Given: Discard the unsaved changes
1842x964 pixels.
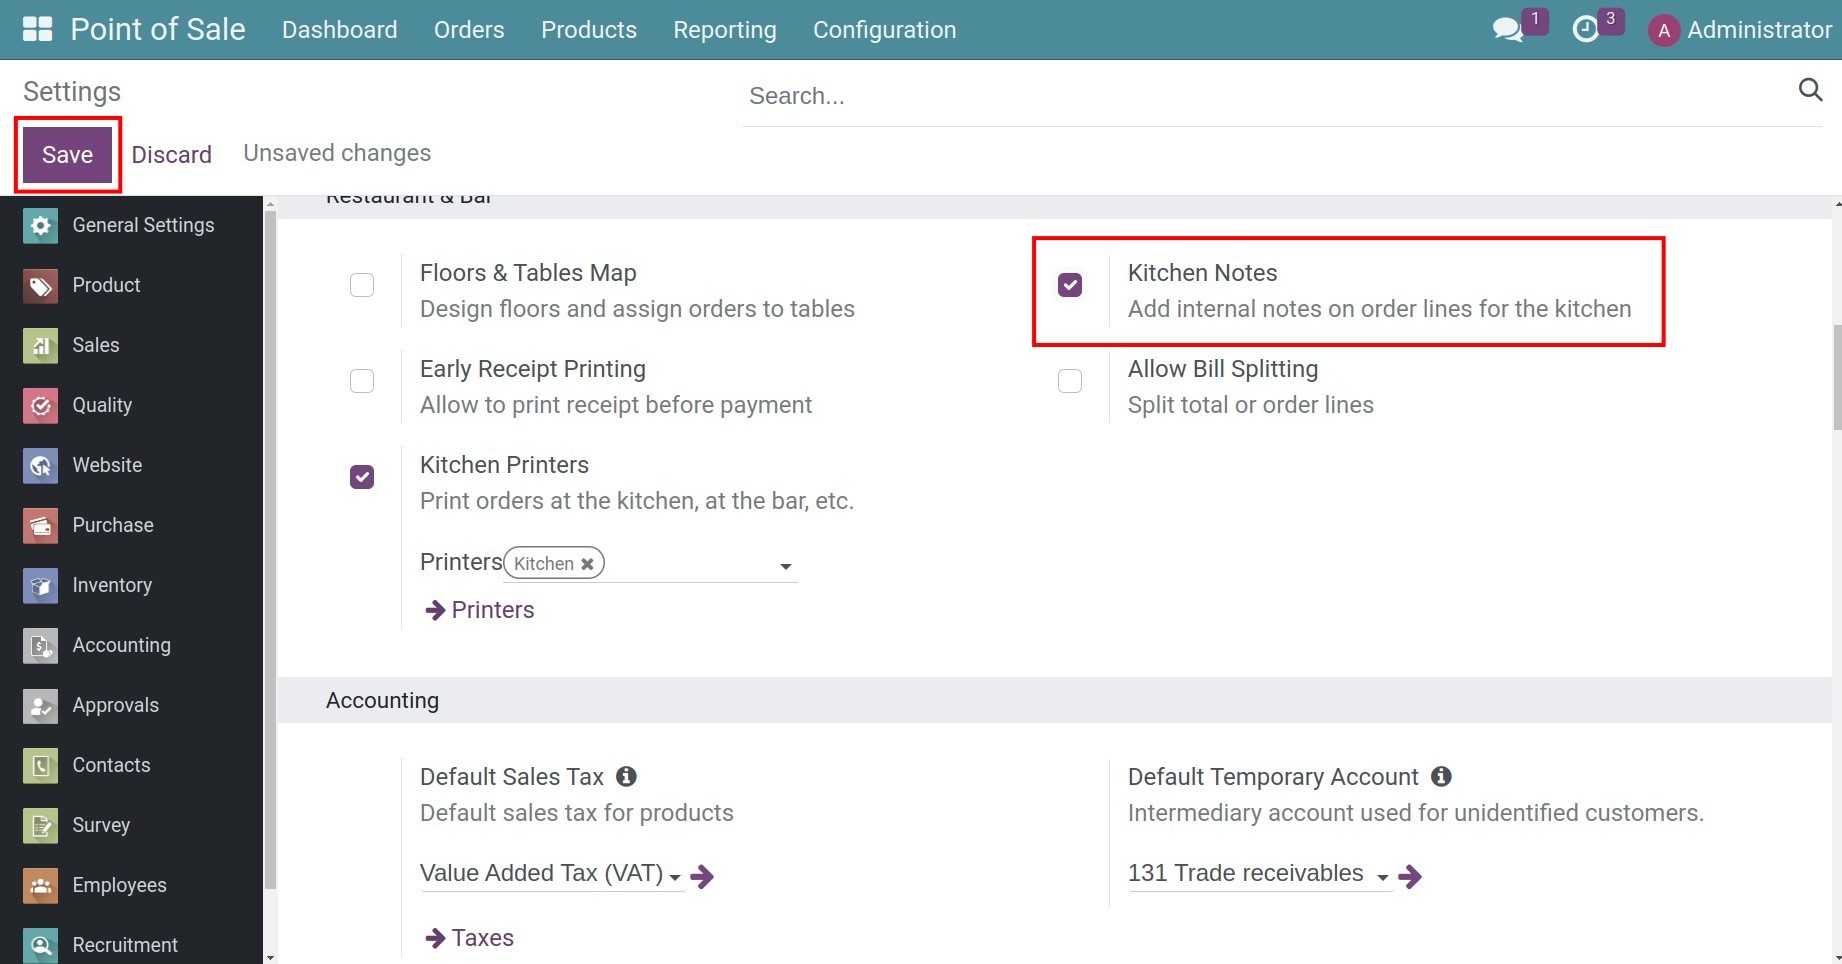Looking at the screenshot, I should click(172, 155).
